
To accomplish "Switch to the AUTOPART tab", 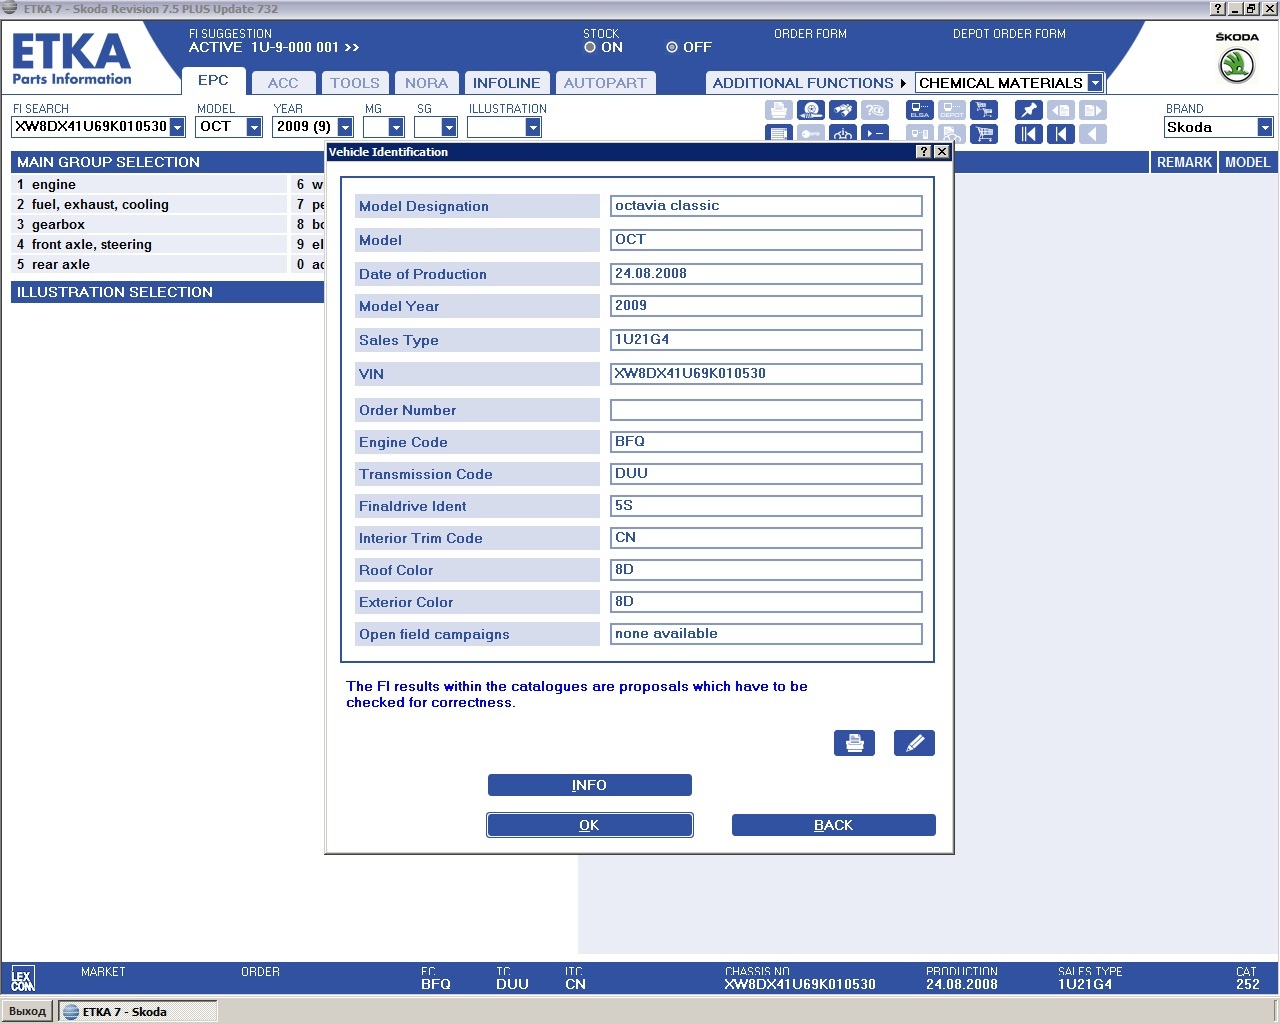I will [x=605, y=83].
